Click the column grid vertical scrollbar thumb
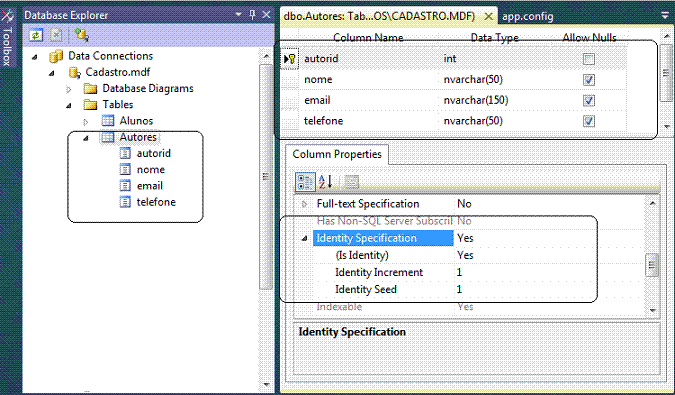675x395 pixels. pyautogui.click(x=666, y=73)
